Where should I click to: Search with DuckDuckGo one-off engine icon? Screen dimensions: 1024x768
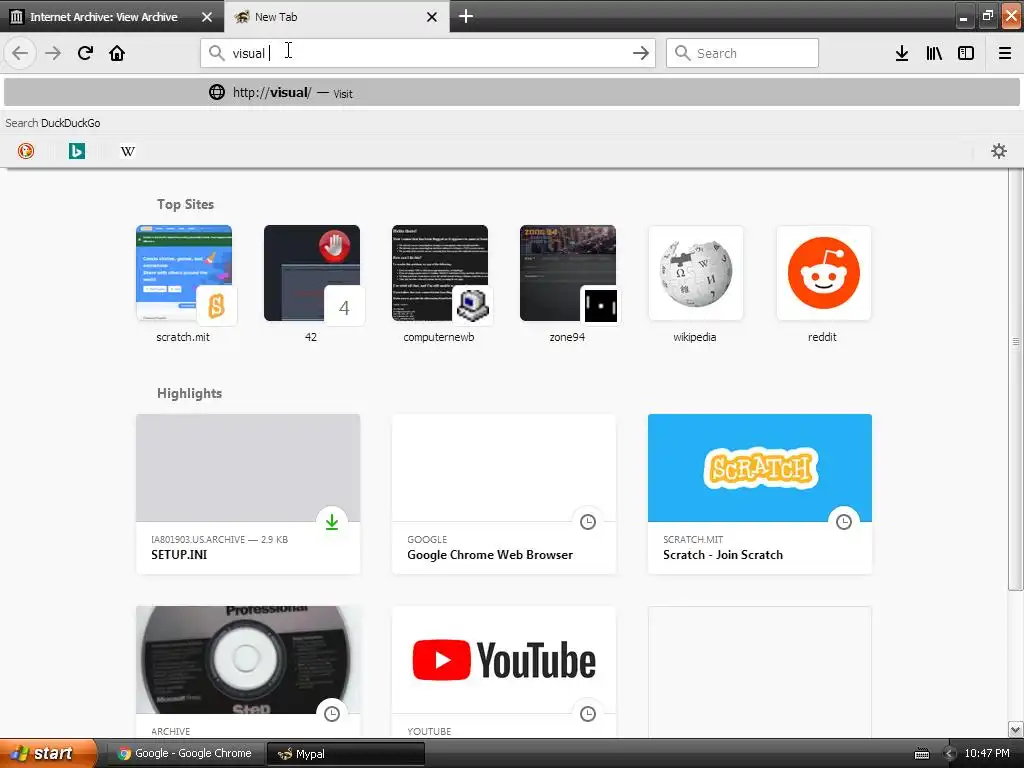[x=25, y=151]
